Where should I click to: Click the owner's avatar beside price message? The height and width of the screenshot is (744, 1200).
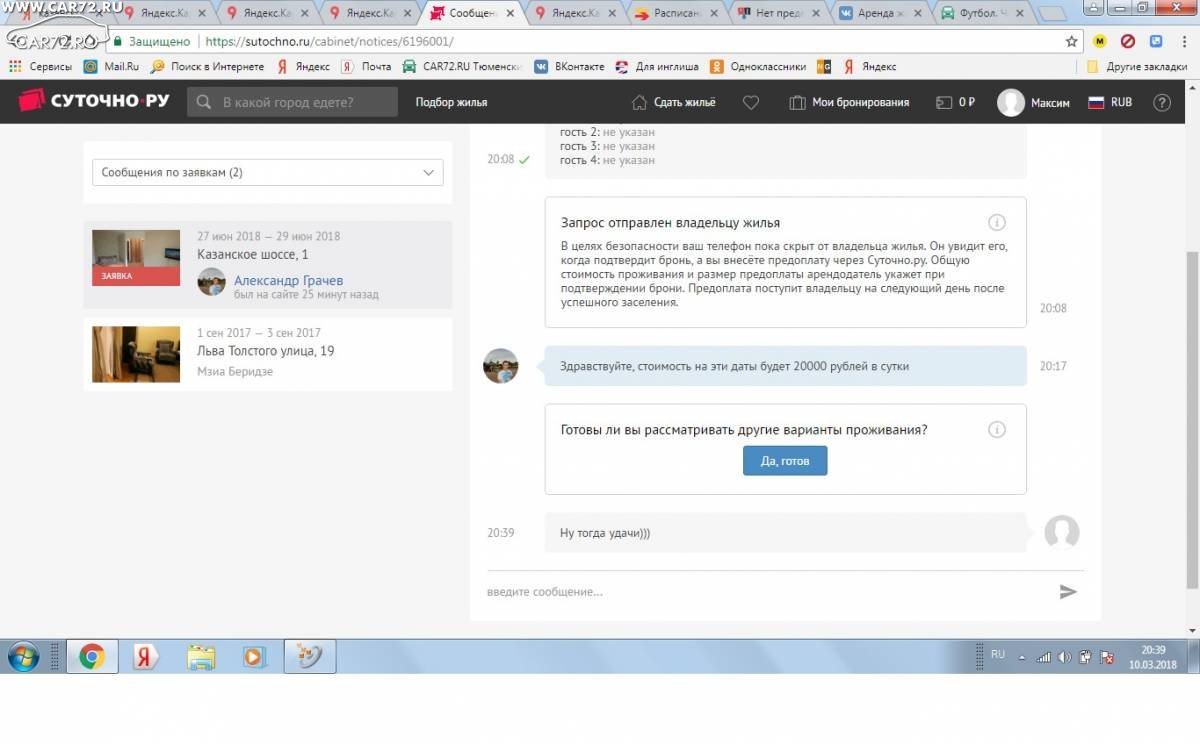coord(501,366)
